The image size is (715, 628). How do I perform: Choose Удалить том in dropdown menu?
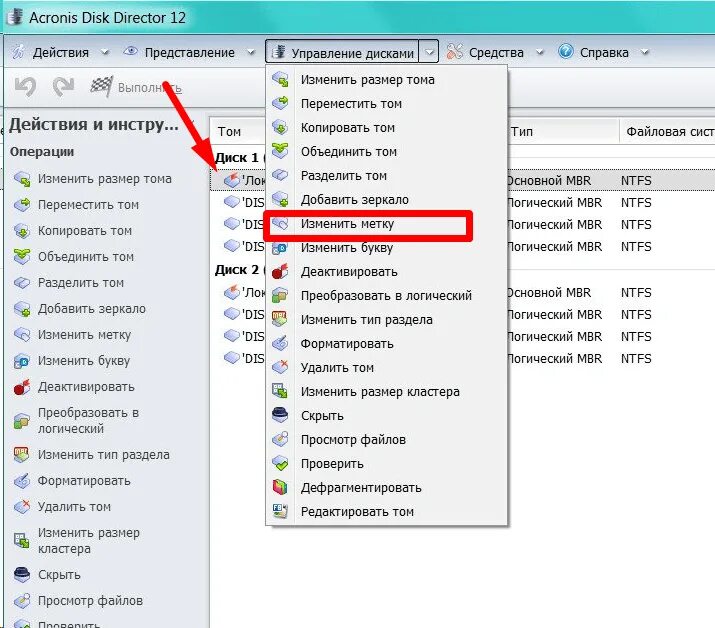386,368
